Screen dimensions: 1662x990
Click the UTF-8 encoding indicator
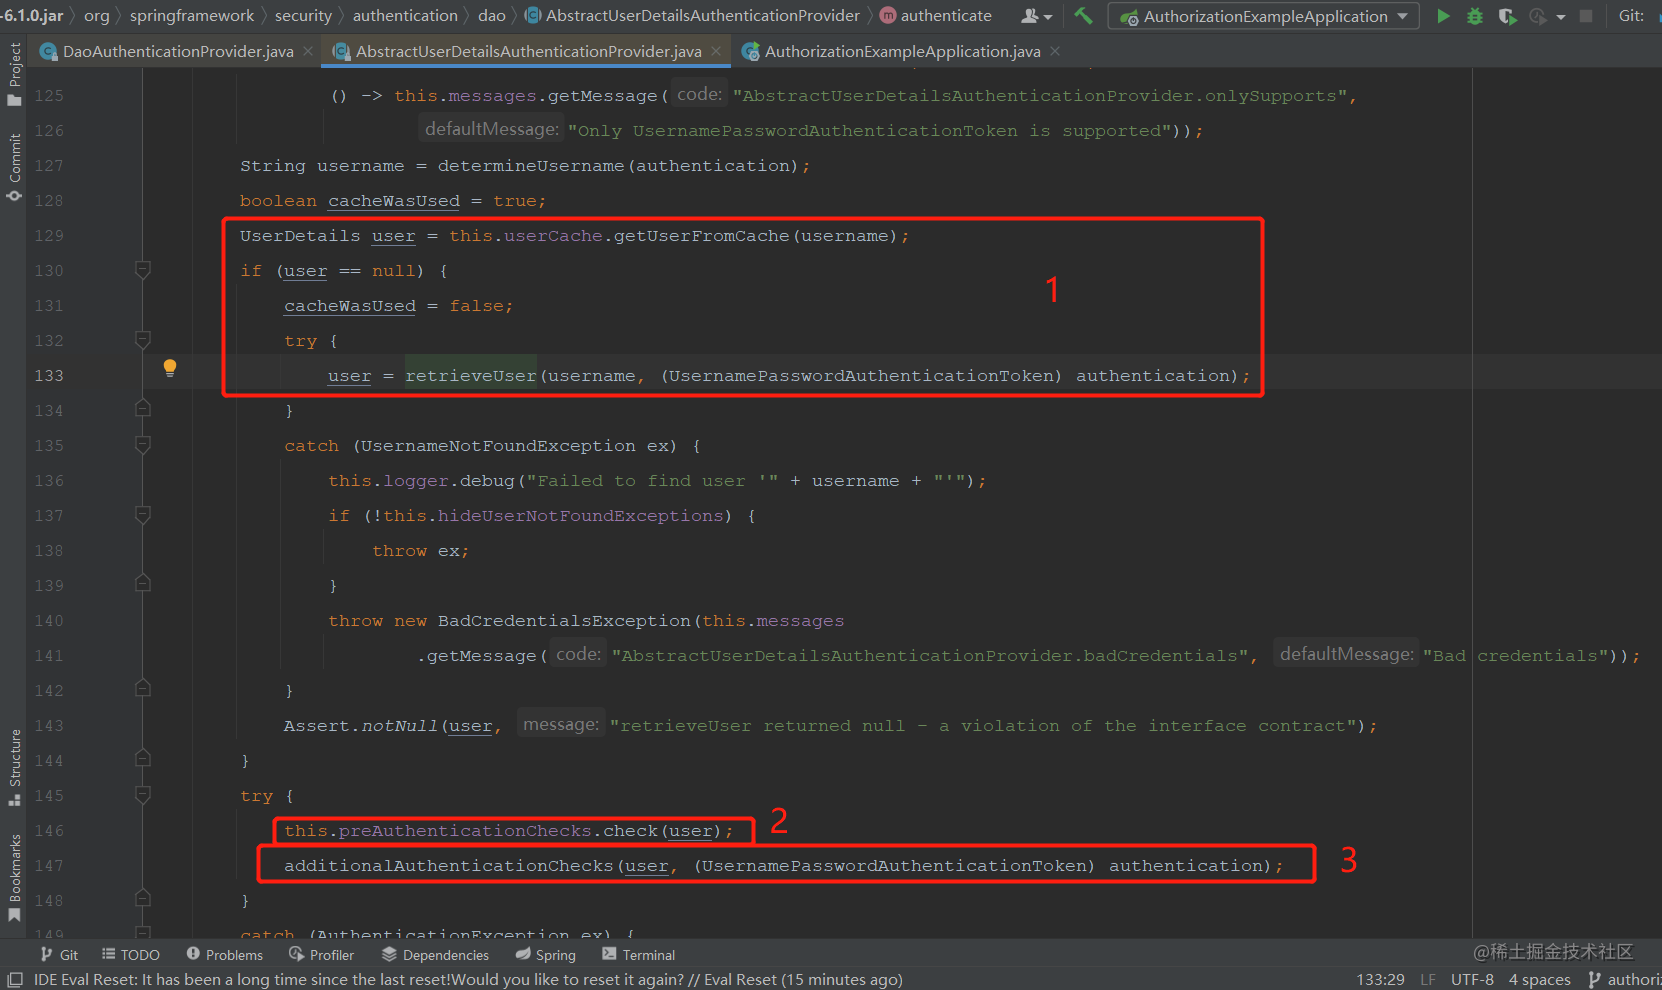1472,980
